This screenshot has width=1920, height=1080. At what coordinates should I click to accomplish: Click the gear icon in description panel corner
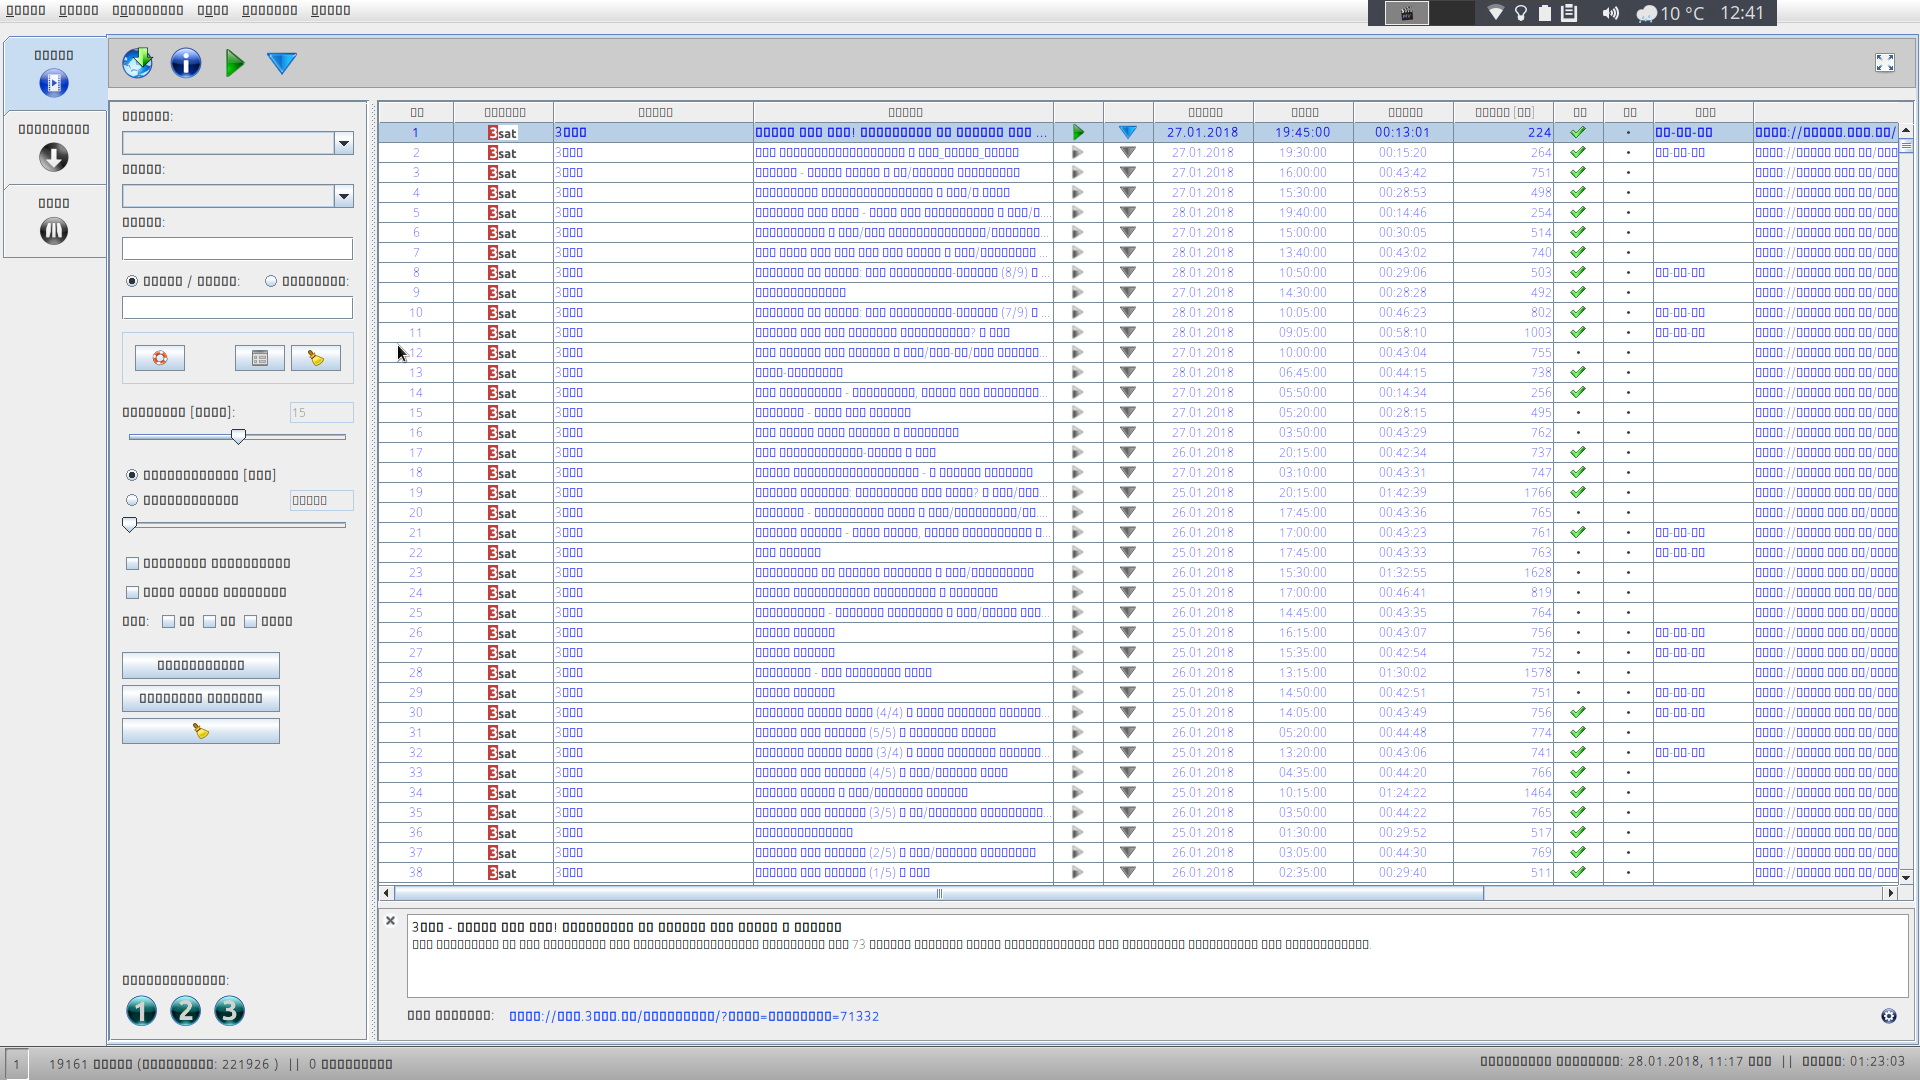tap(1889, 1016)
